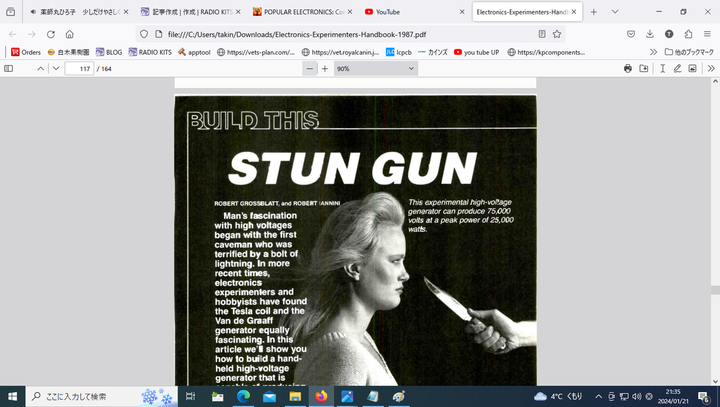Mute the audio-playing tab speaker icon

(x=33, y=12)
